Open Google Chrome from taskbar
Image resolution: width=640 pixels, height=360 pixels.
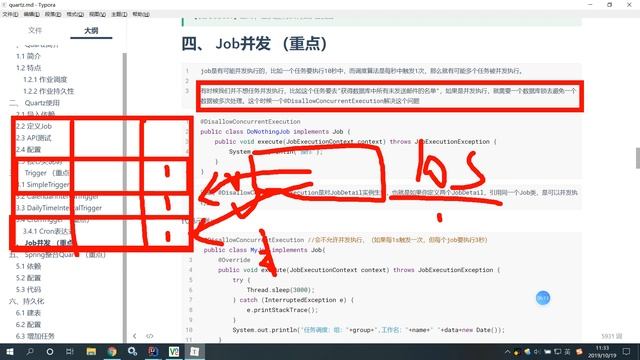click(x=112, y=351)
